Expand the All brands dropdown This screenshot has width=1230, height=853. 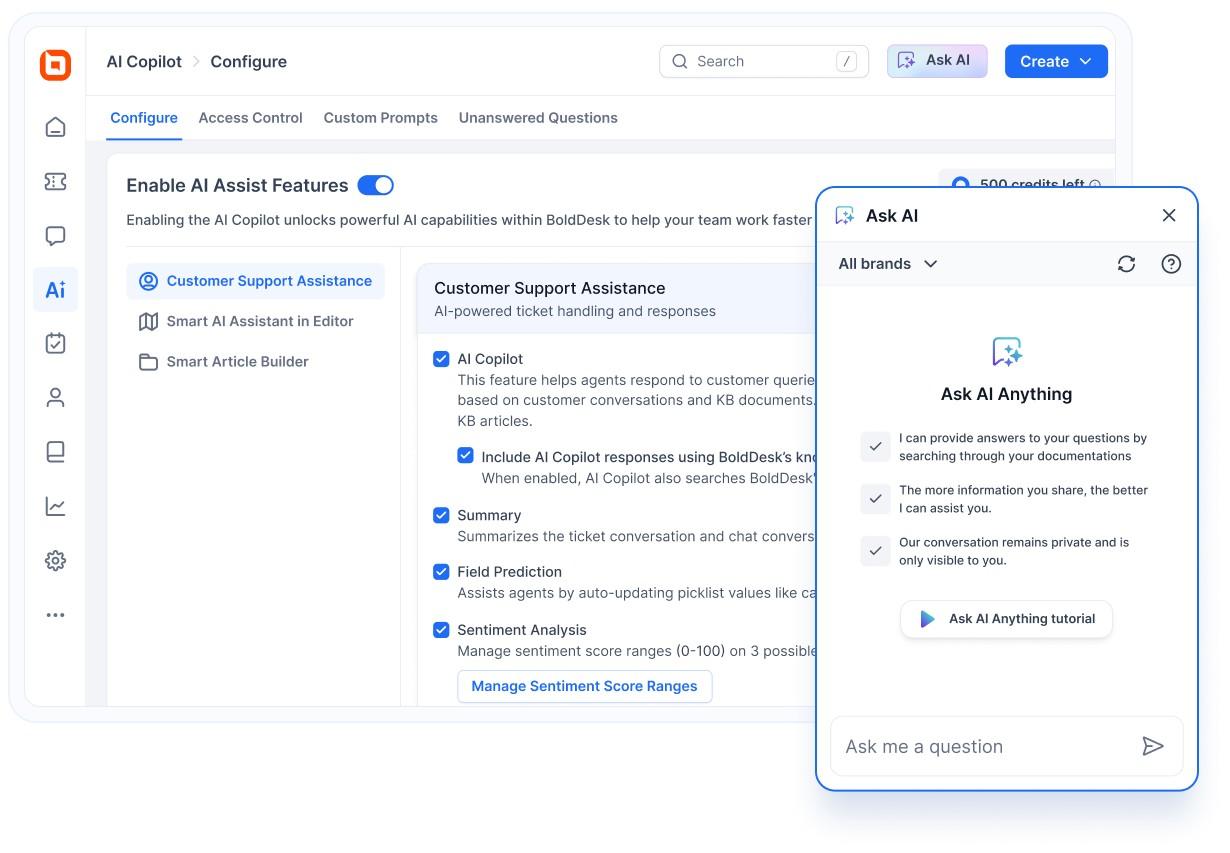tap(887, 264)
